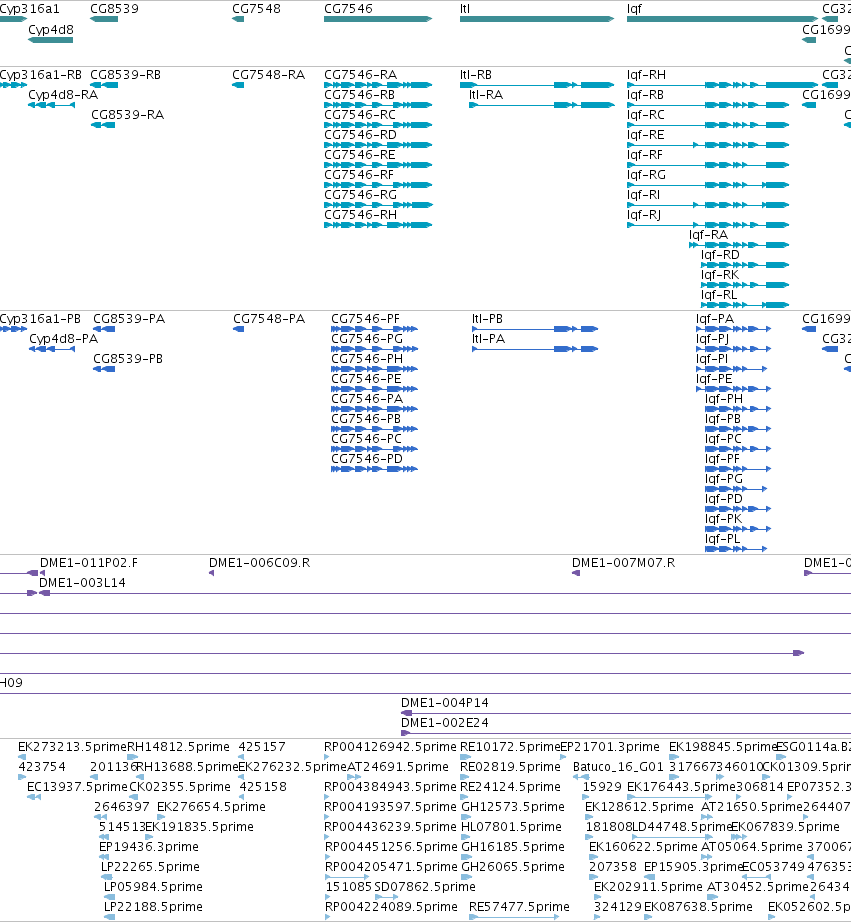The width and height of the screenshot is (851, 922).
Task: Click the ltl-RB transcript label
Action: 476,75
